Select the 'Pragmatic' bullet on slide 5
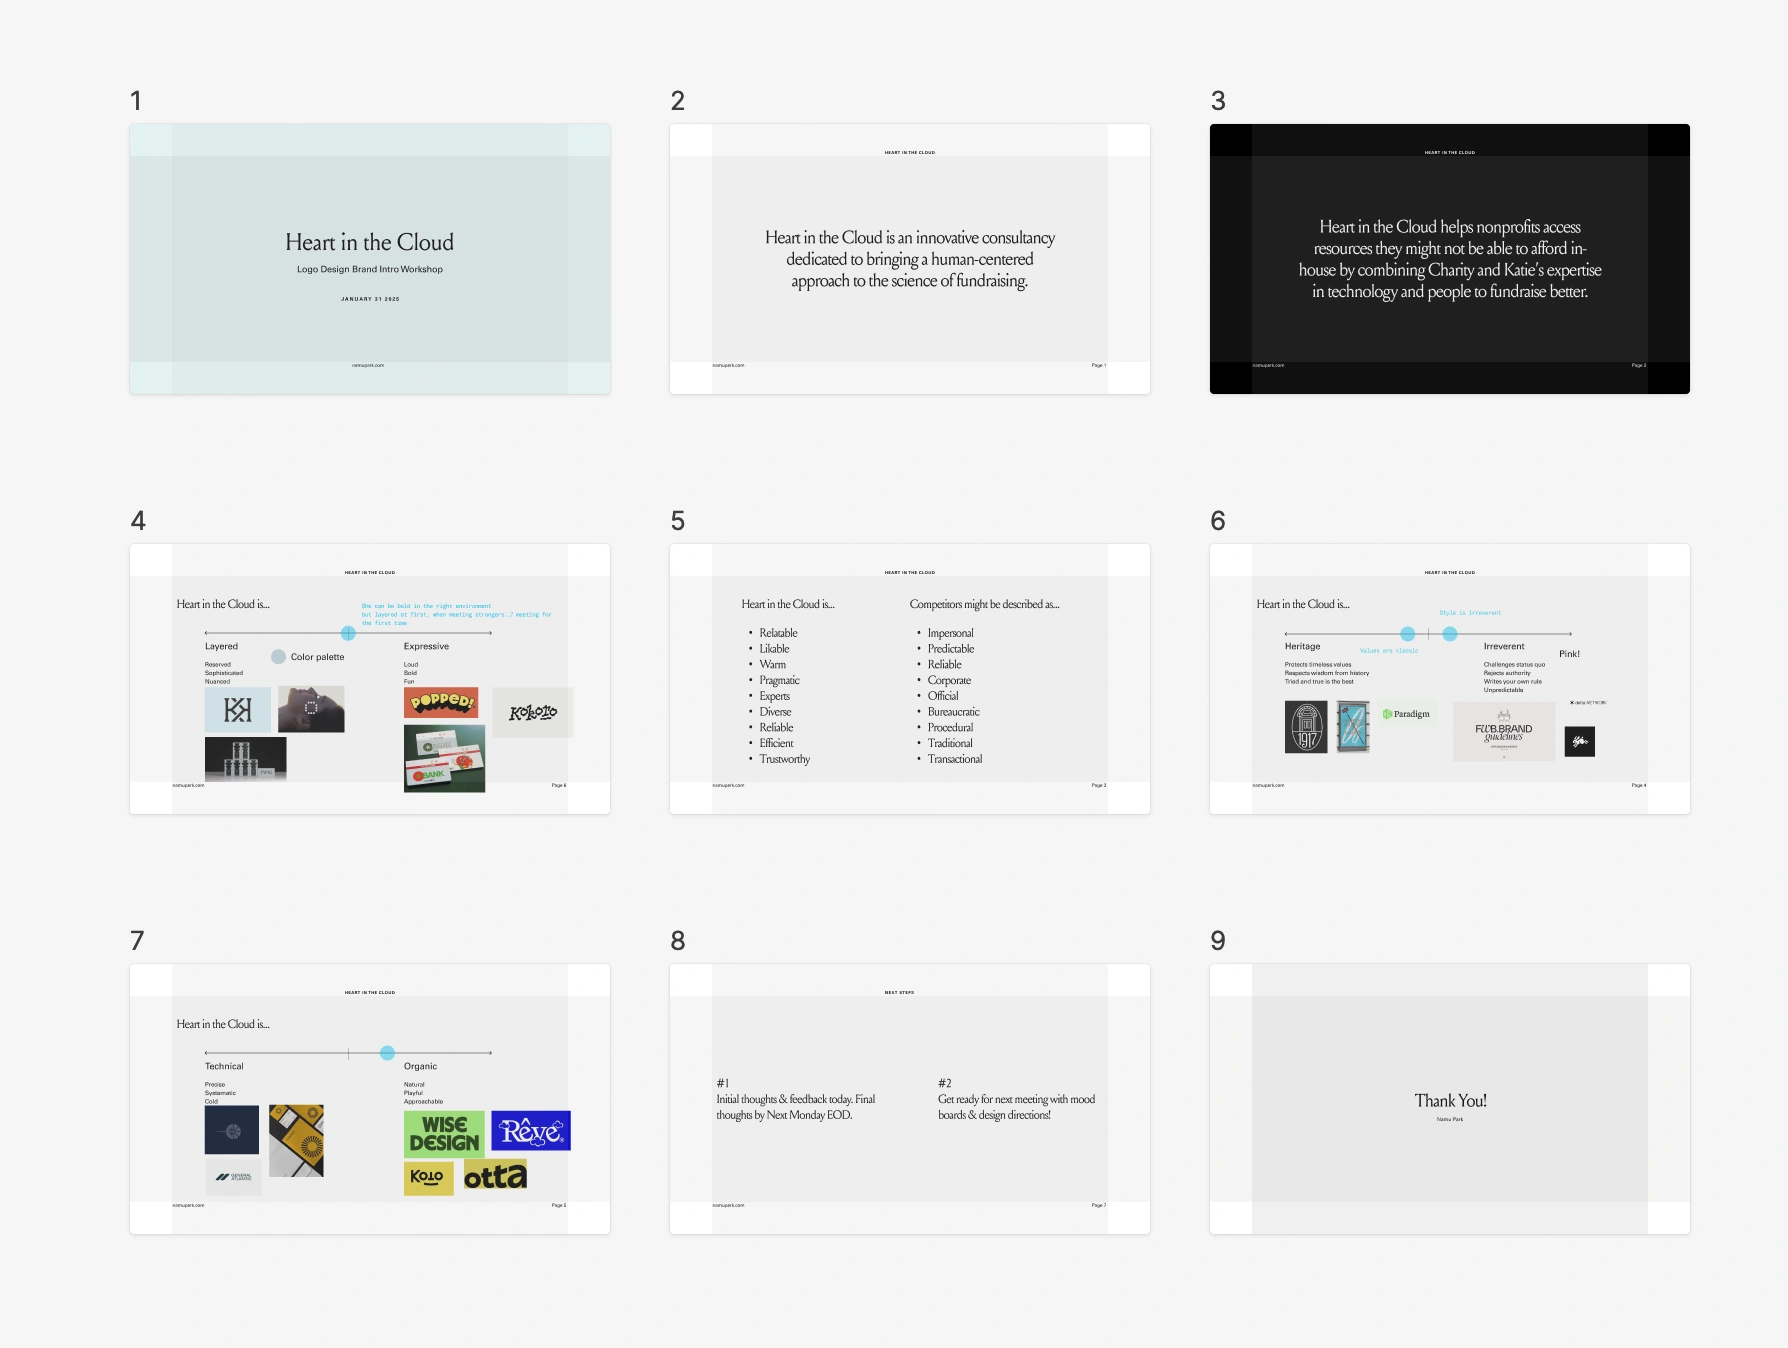Viewport: 1788px width, 1348px height. [x=779, y=680]
